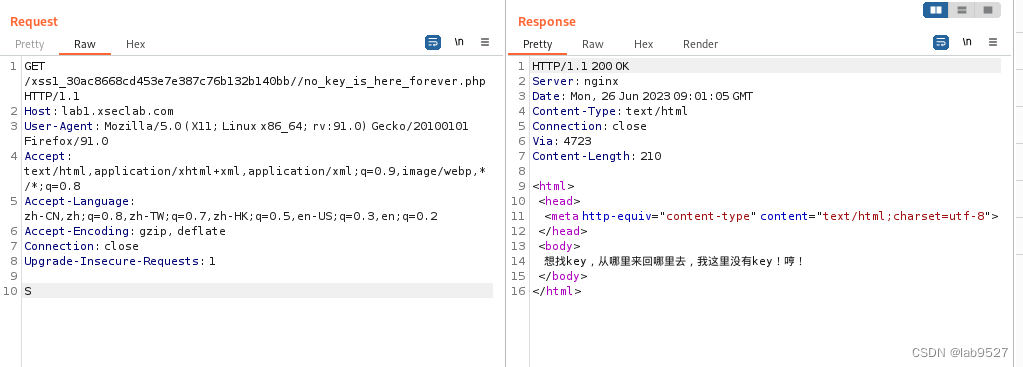Toggle word wrap icon in Request panel
1023x367 pixels.
pos(433,42)
